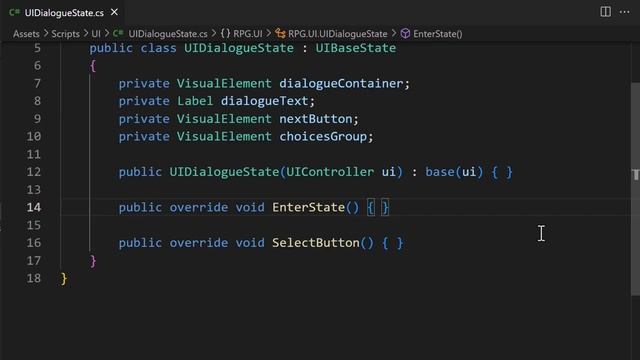Screen dimensions: 640x360
Task: Open the Assets breadcrumb folder
Action: [26, 34]
